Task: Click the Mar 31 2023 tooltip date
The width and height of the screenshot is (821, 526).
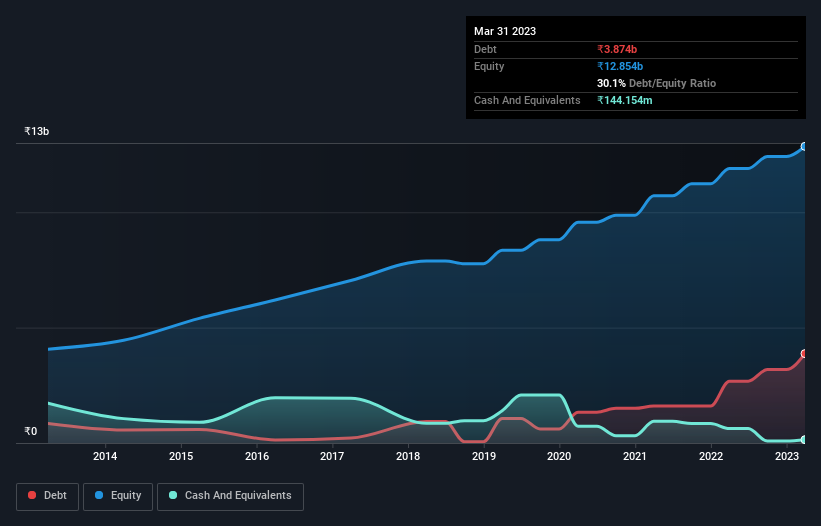Action: click(505, 31)
